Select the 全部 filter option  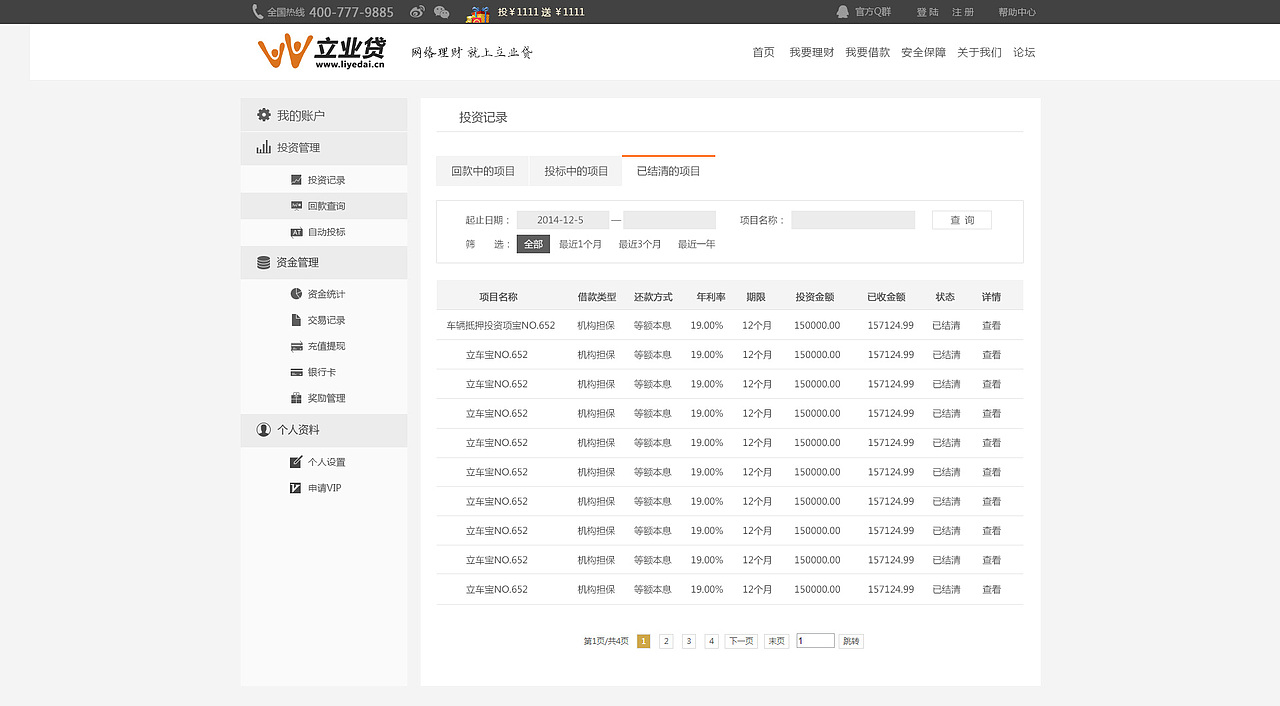tap(532, 243)
